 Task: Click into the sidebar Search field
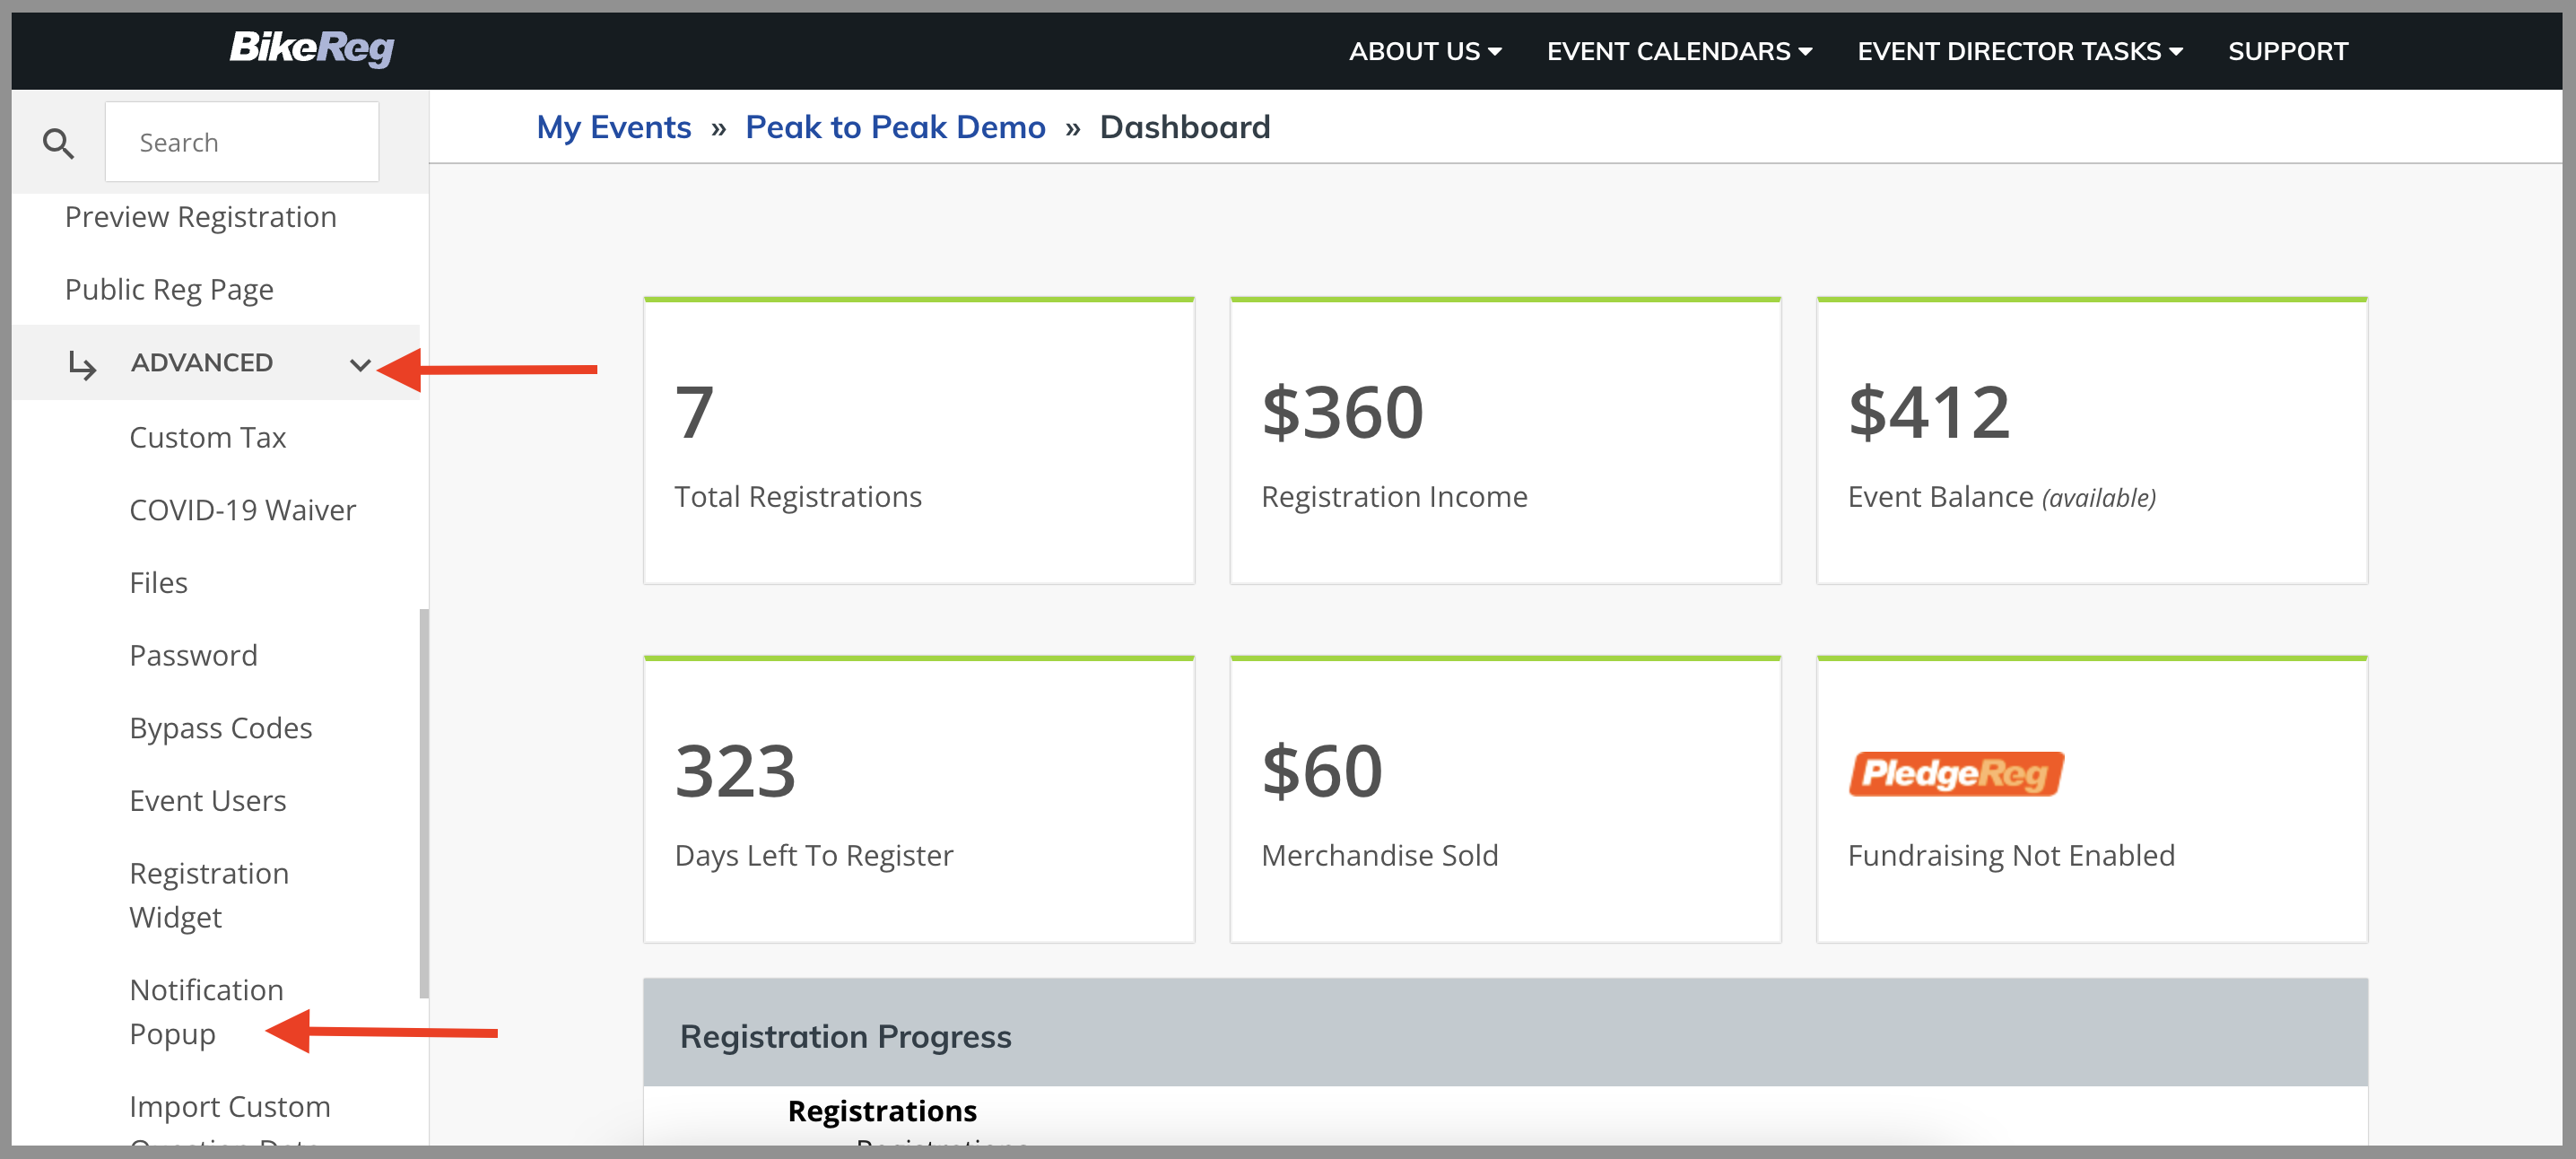(242, 142)
